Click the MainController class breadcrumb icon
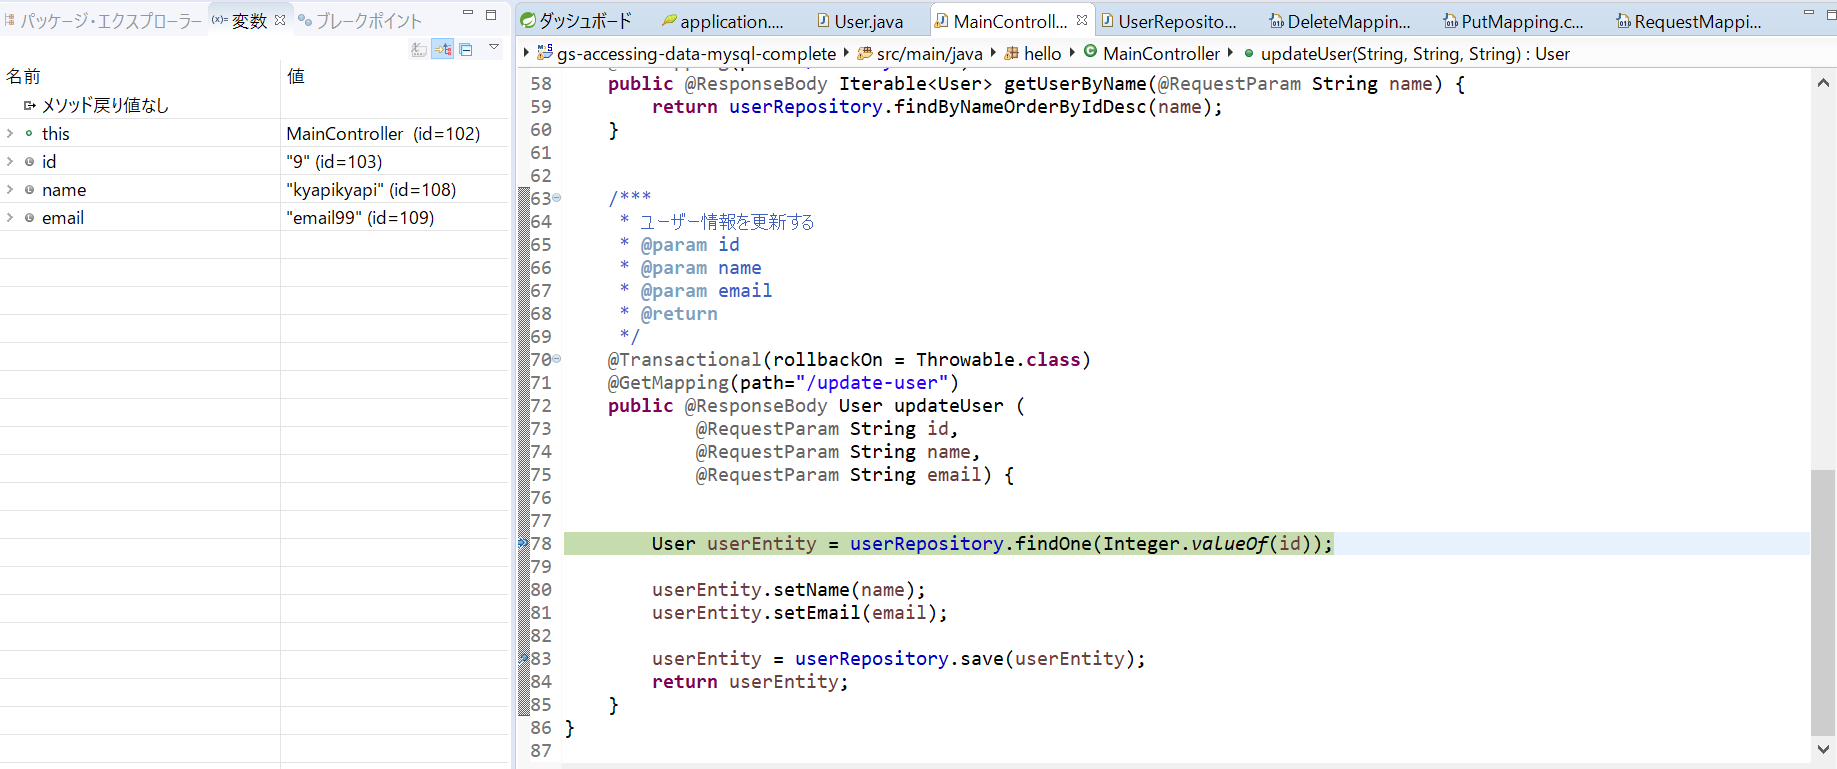The image size is (1837, 769). coord(1090,52)
